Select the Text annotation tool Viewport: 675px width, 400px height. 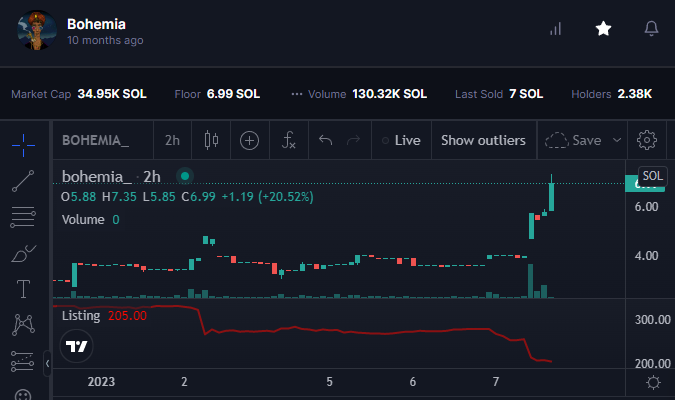click(x=23, y=289)
